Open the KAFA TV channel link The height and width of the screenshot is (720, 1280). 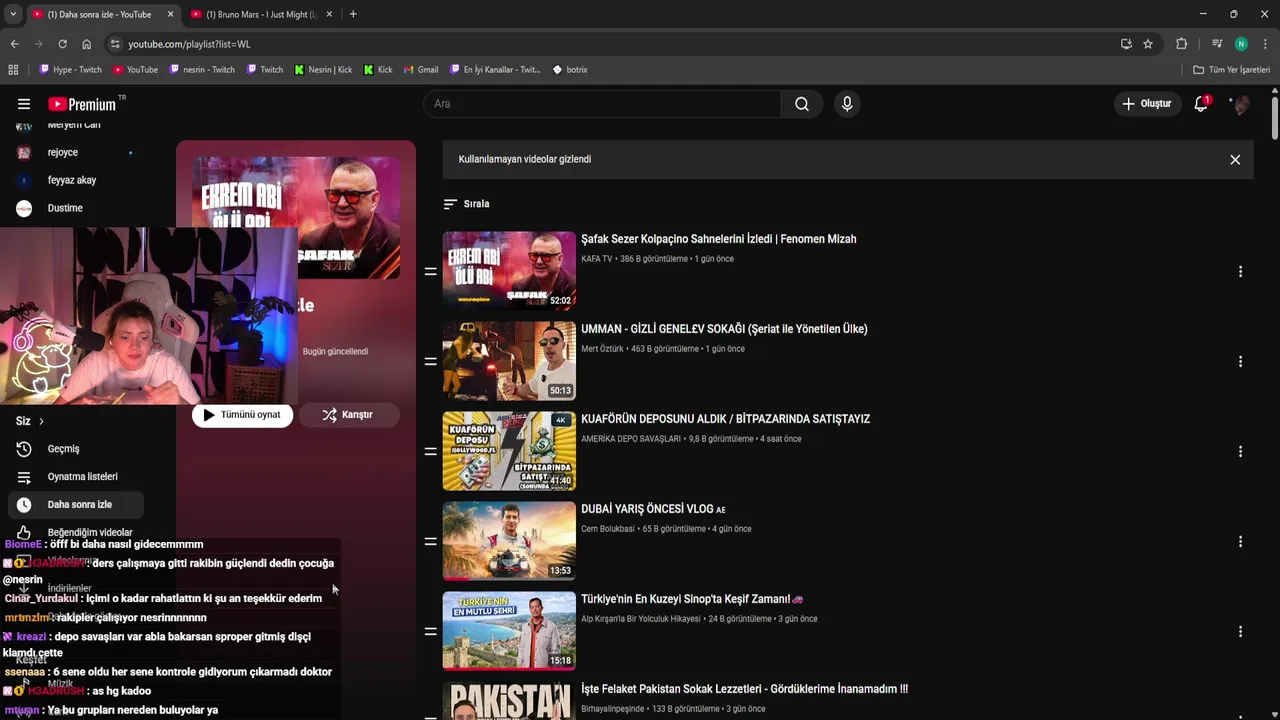[596, 259]
